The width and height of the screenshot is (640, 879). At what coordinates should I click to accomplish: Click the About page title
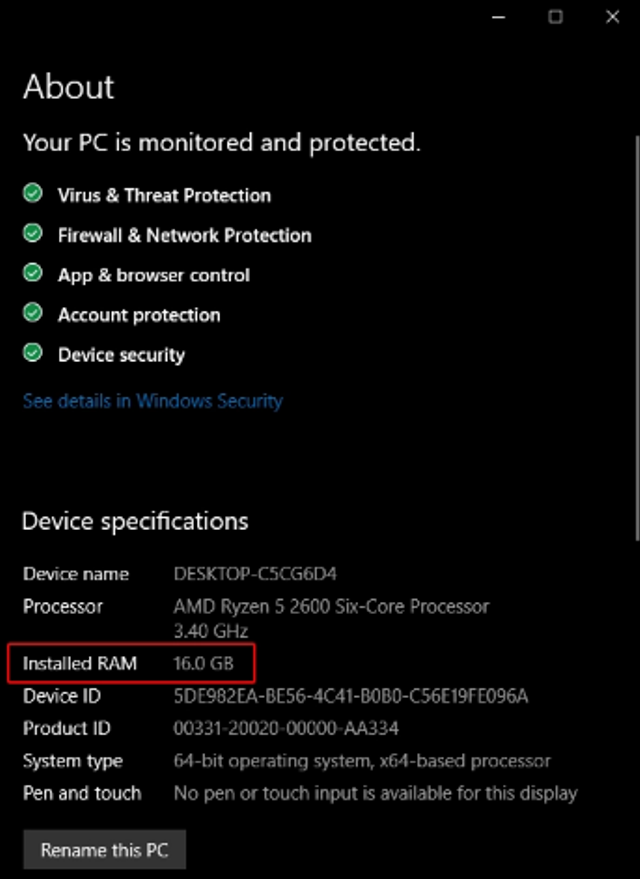[69, 87]
